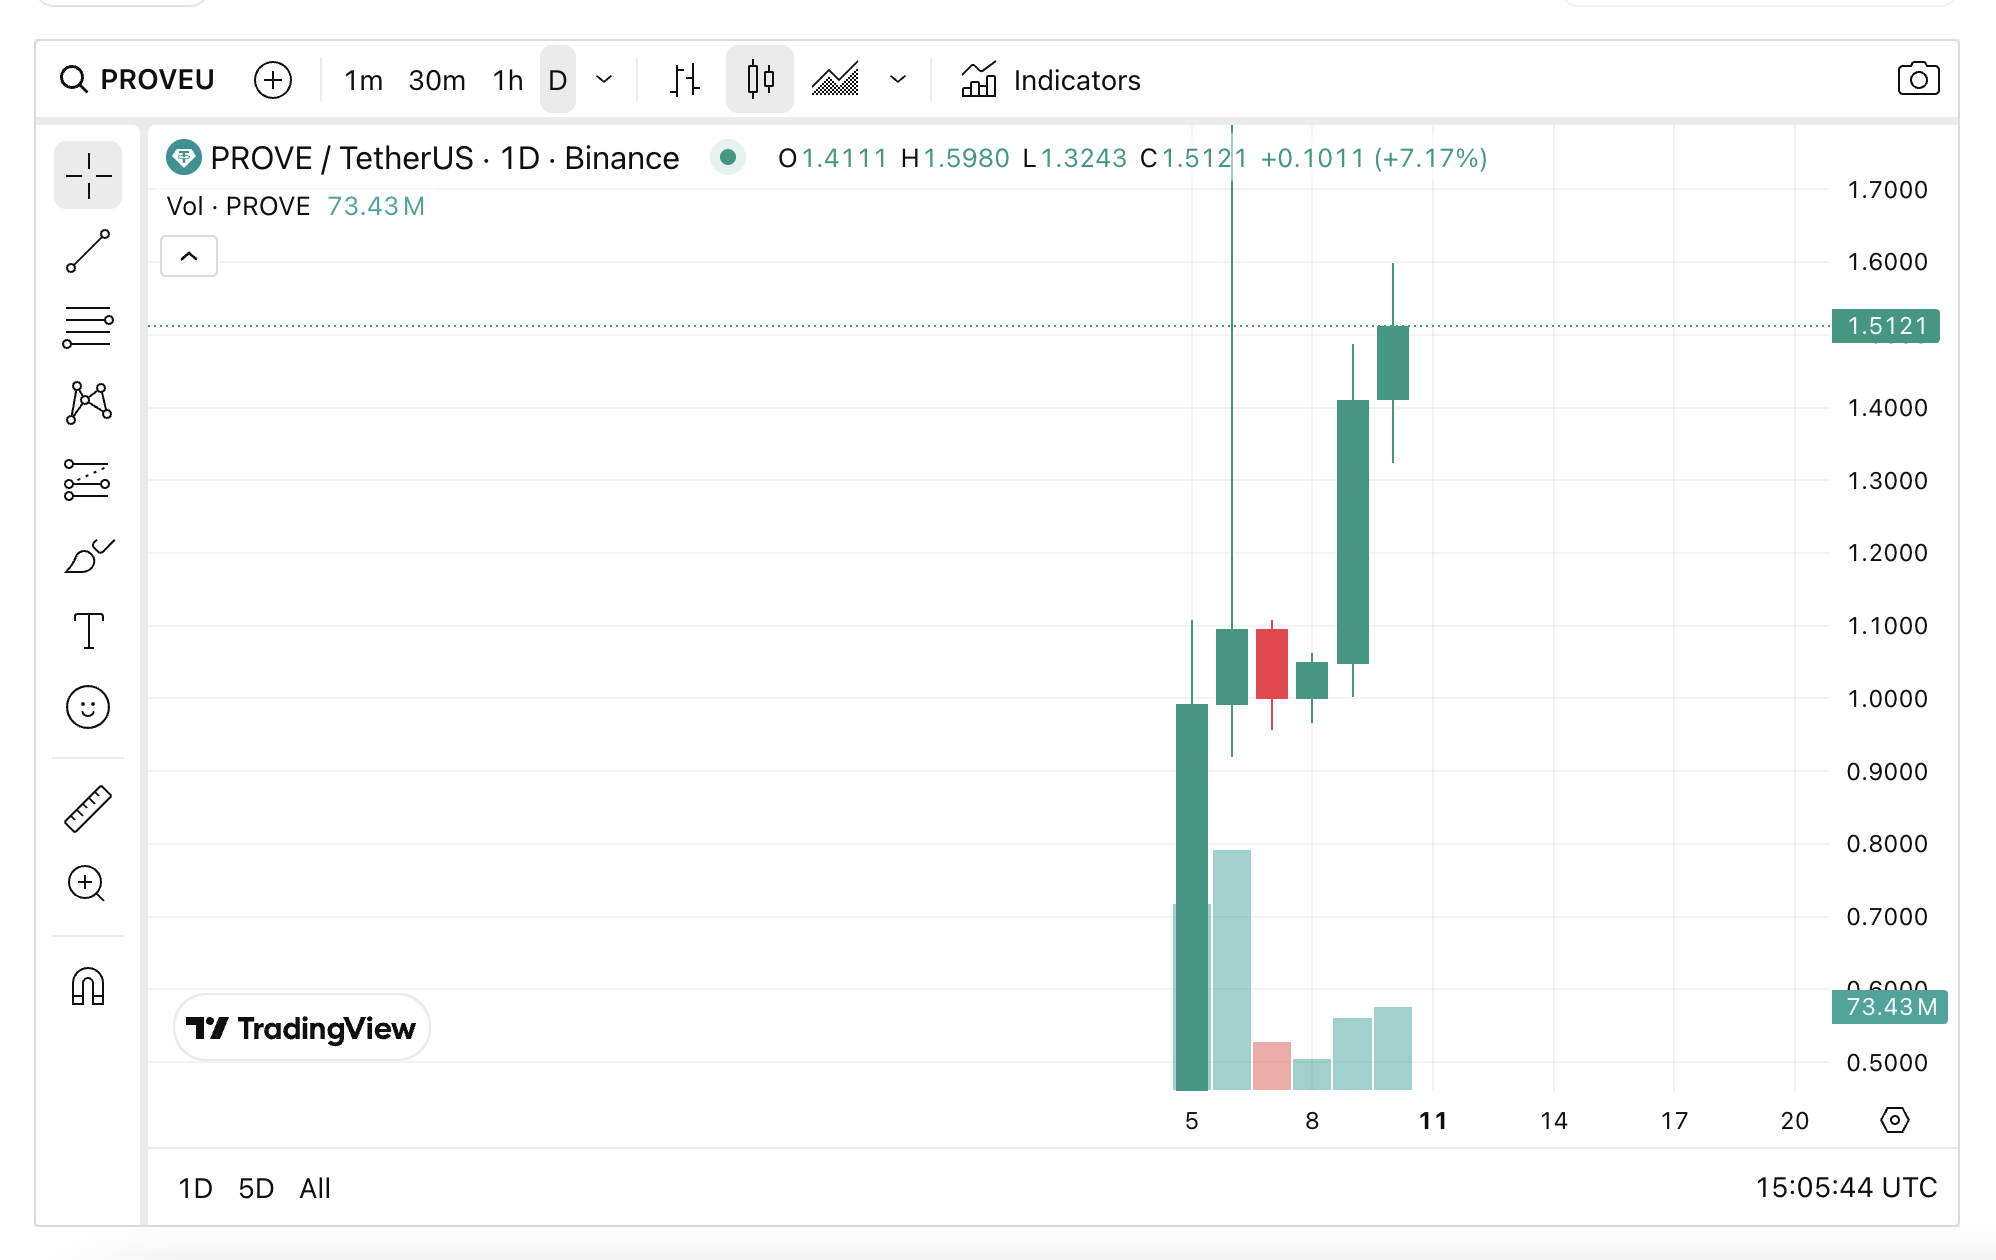Screen dimensions: 1996x1260
Task: Switch to 30m timeframe
Action: click(437, 80)
